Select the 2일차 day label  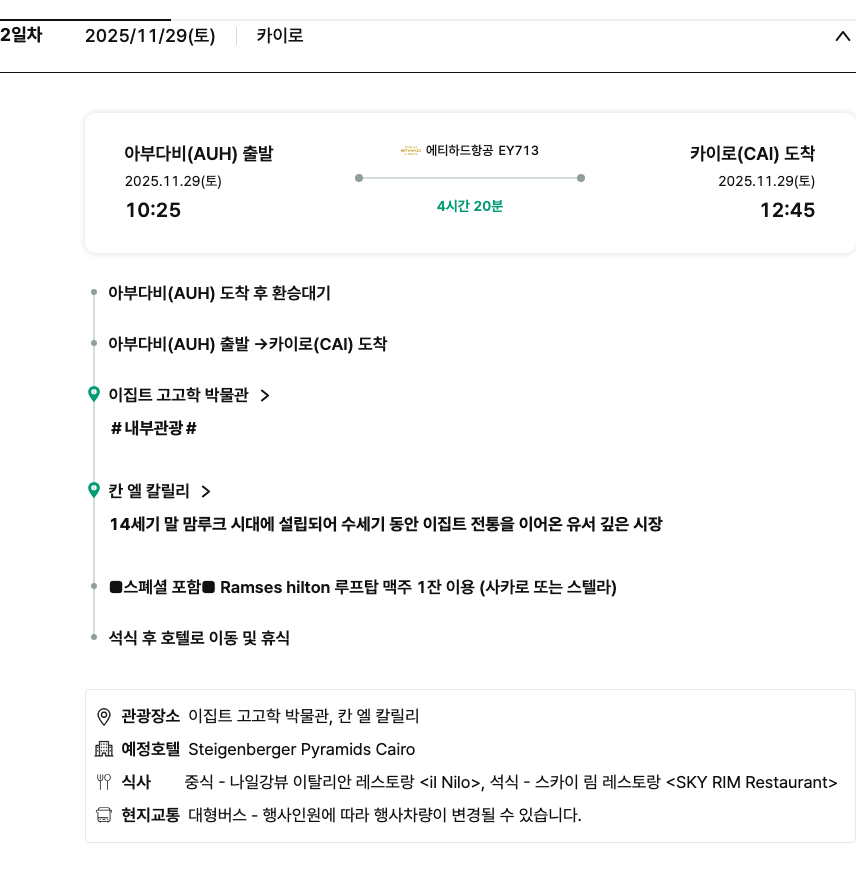click(21, 35)
